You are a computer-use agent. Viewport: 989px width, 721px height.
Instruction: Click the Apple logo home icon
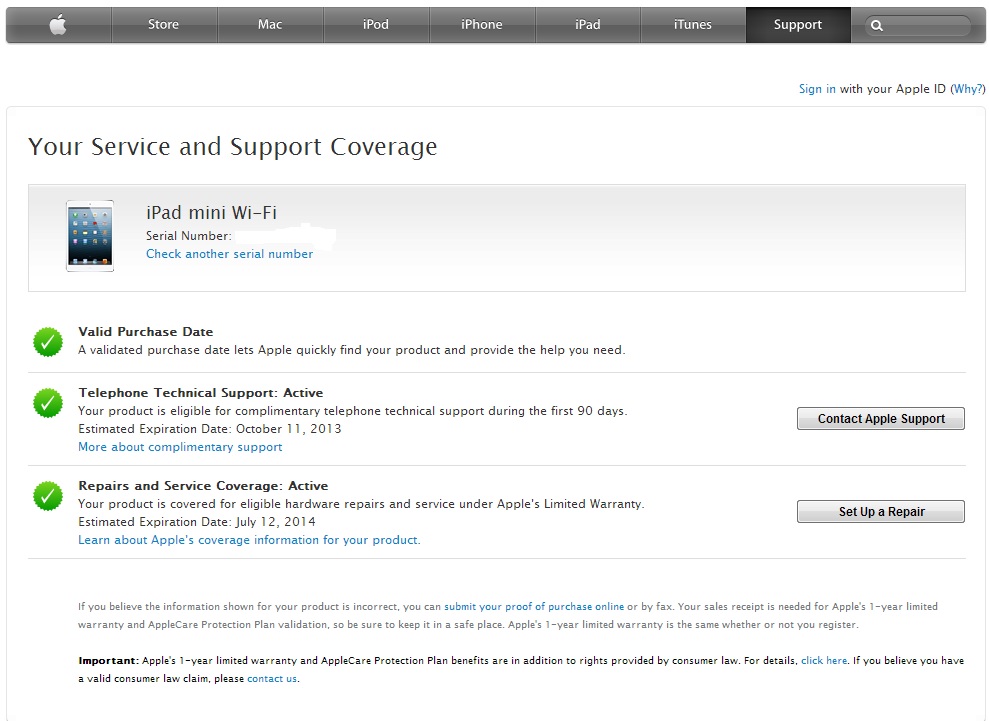(x=58, y=25)
